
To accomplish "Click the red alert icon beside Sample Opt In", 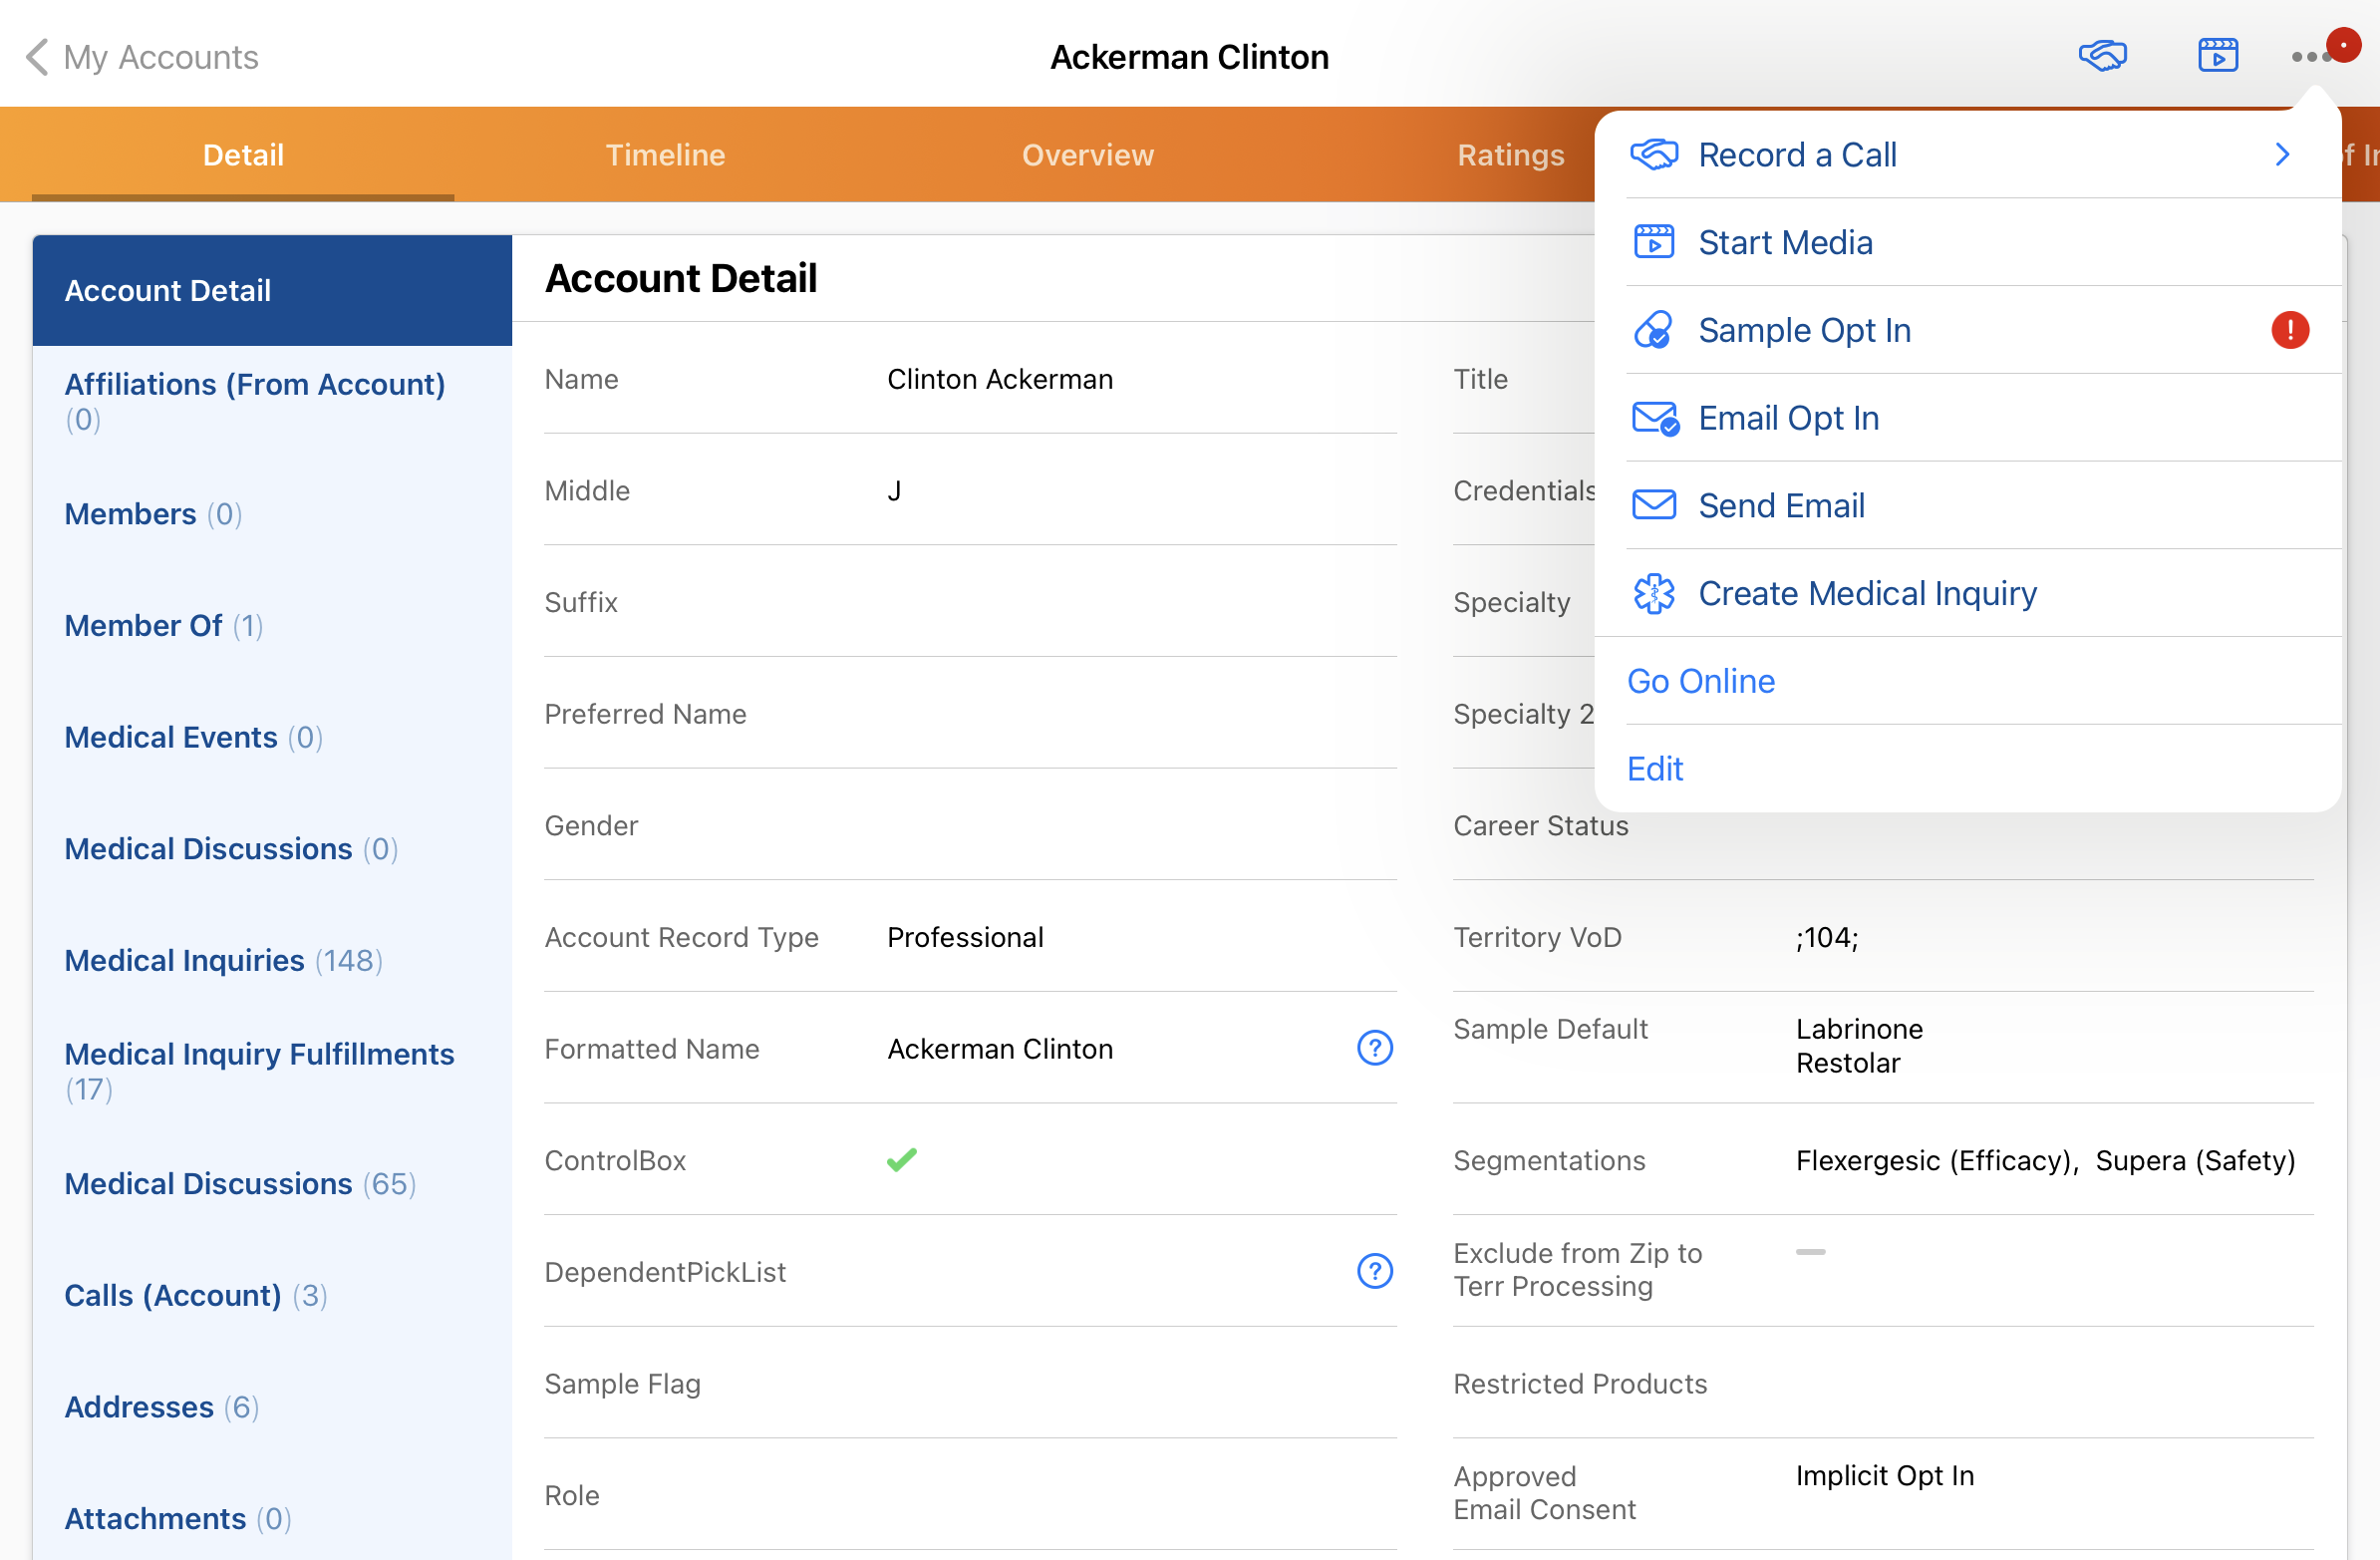I will click(x=2289, y=330).
